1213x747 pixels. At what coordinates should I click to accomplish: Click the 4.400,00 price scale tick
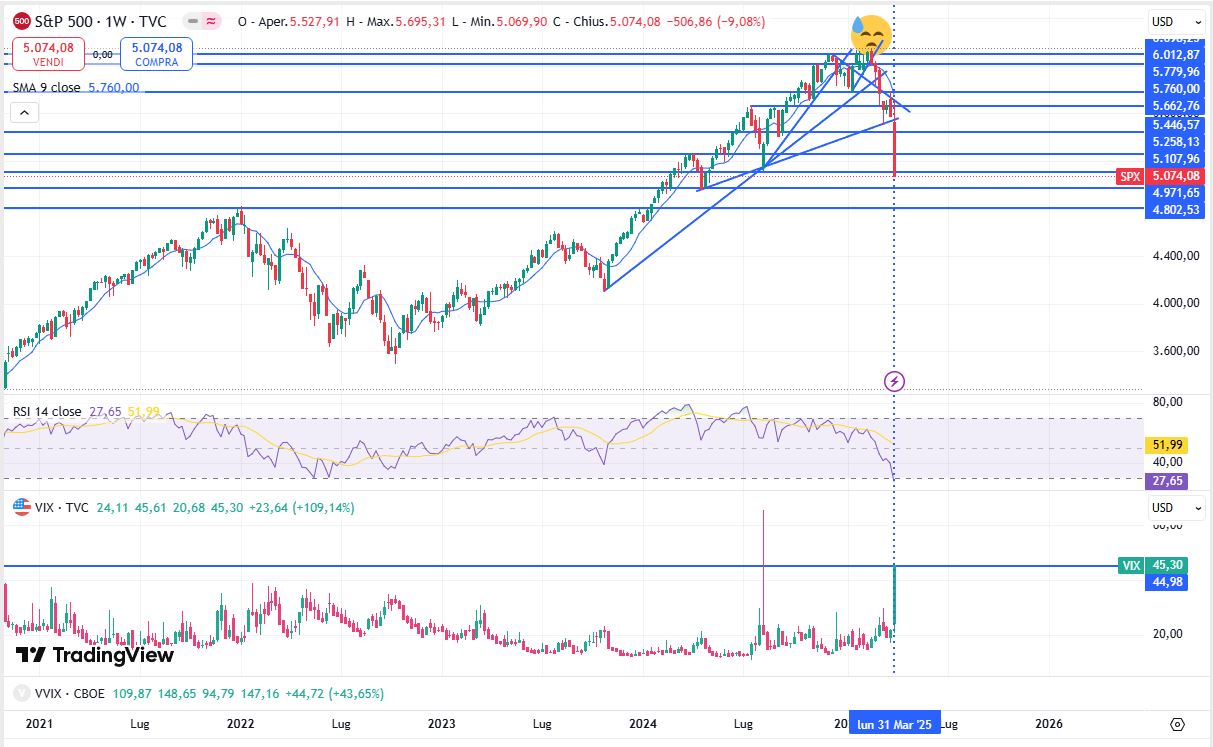coord(1175,256)
